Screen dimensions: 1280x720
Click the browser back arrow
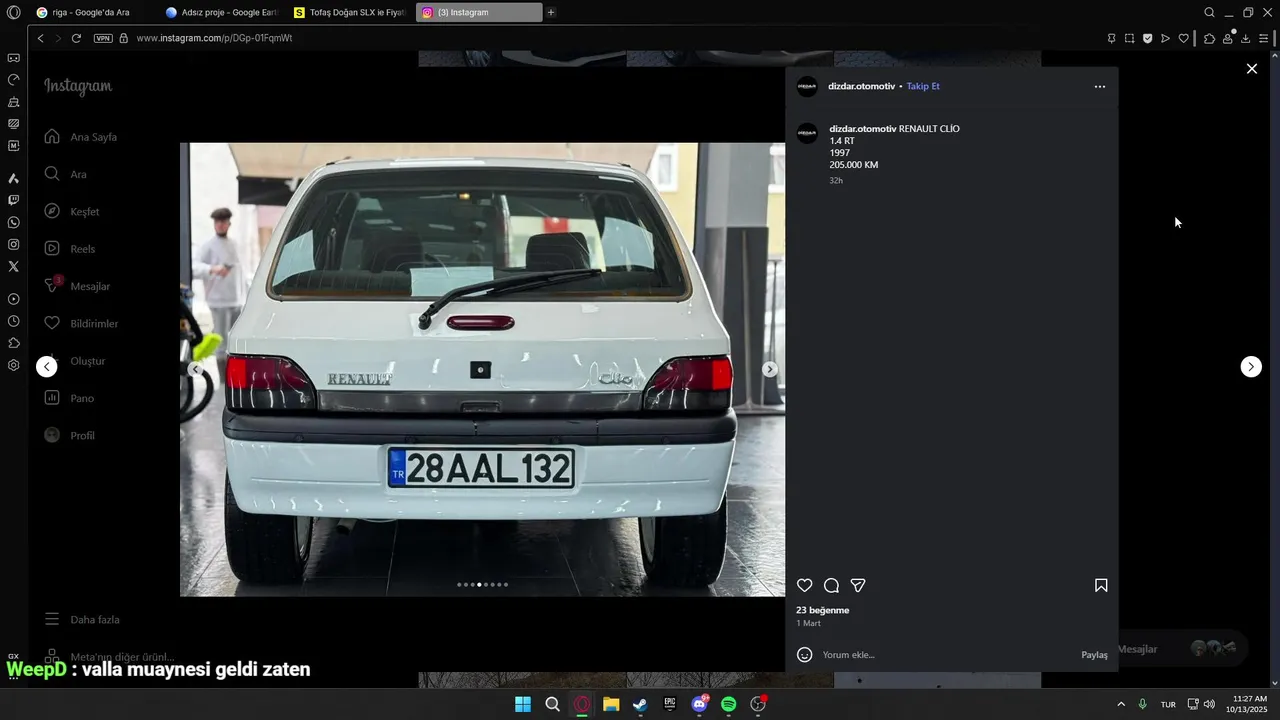click(x=40, y=38)
